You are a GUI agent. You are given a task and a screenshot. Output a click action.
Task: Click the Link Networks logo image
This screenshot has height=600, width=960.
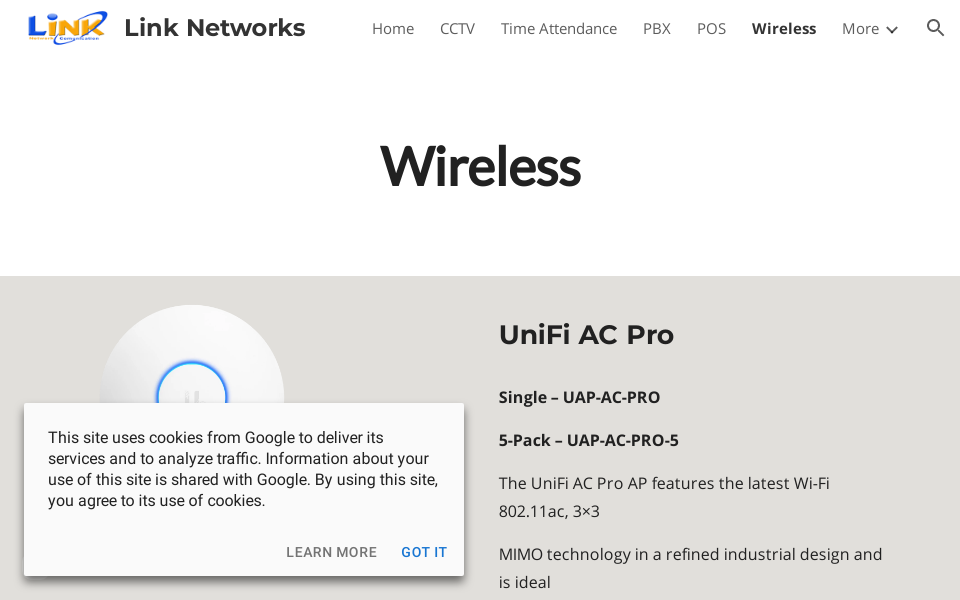coord(66,28)
